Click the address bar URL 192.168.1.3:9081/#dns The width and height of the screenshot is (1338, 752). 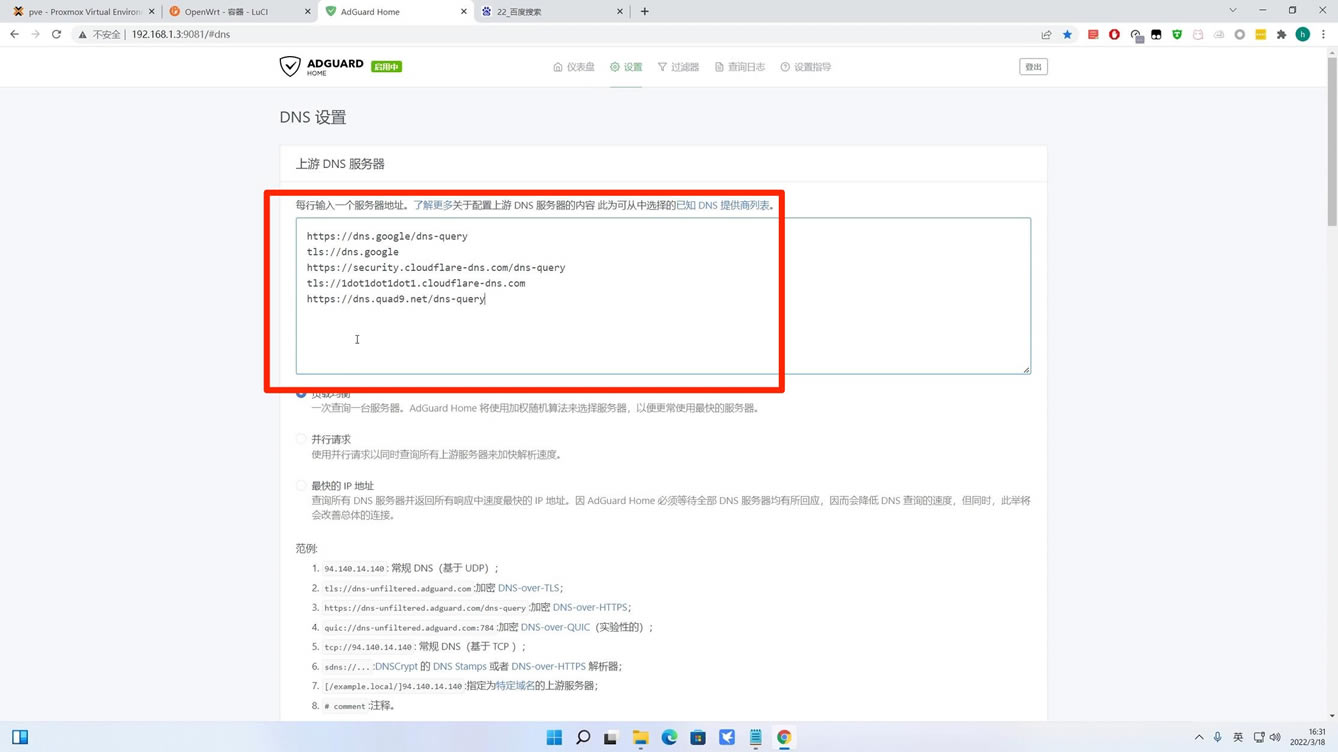(181, 35)
